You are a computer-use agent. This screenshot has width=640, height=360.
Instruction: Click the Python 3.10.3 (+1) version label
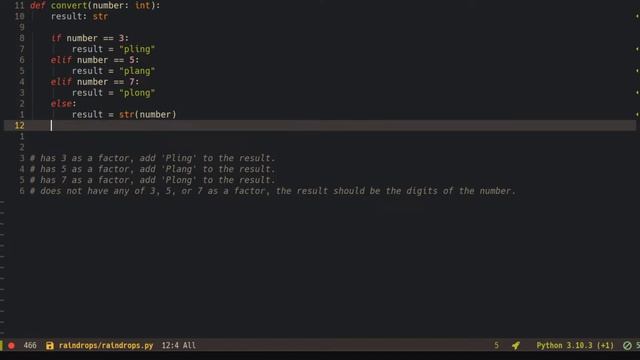[575, 346]
